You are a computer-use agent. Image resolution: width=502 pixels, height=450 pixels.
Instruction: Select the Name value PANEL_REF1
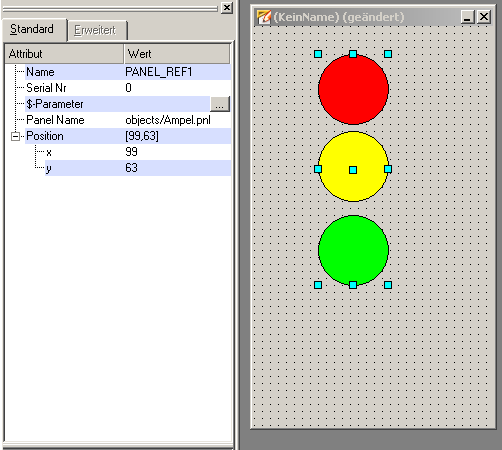pyautogui.click(x=159, y=72)
